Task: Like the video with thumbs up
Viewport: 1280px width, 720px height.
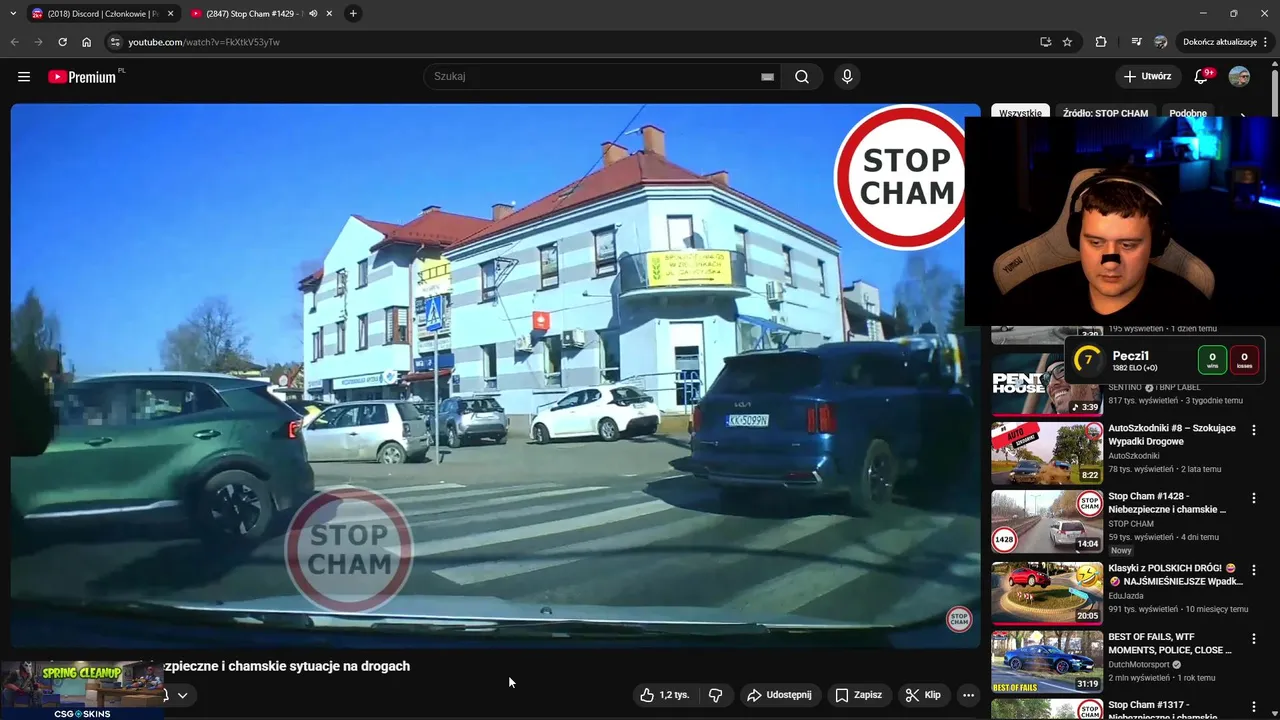Action: (664, 695)
